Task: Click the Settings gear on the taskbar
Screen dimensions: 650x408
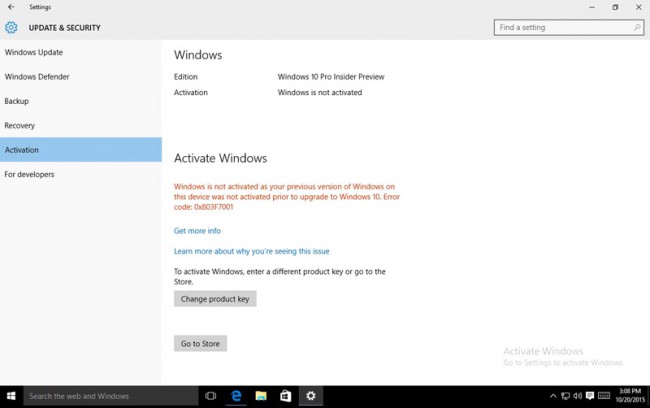Action: click(311, 396)
